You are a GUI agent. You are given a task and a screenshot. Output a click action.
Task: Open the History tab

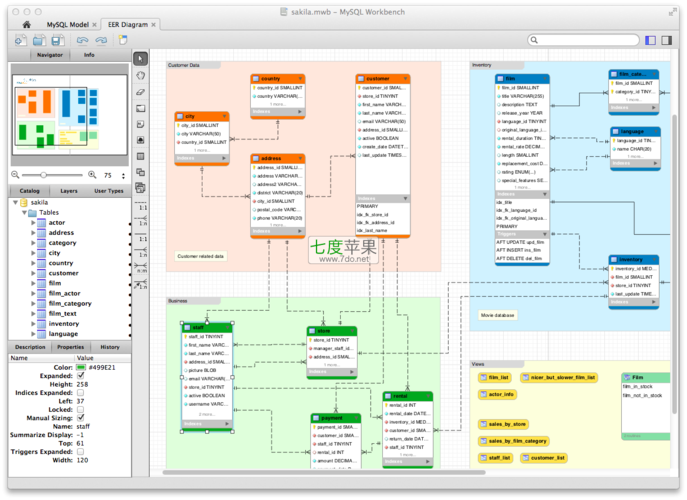(110, 347)
